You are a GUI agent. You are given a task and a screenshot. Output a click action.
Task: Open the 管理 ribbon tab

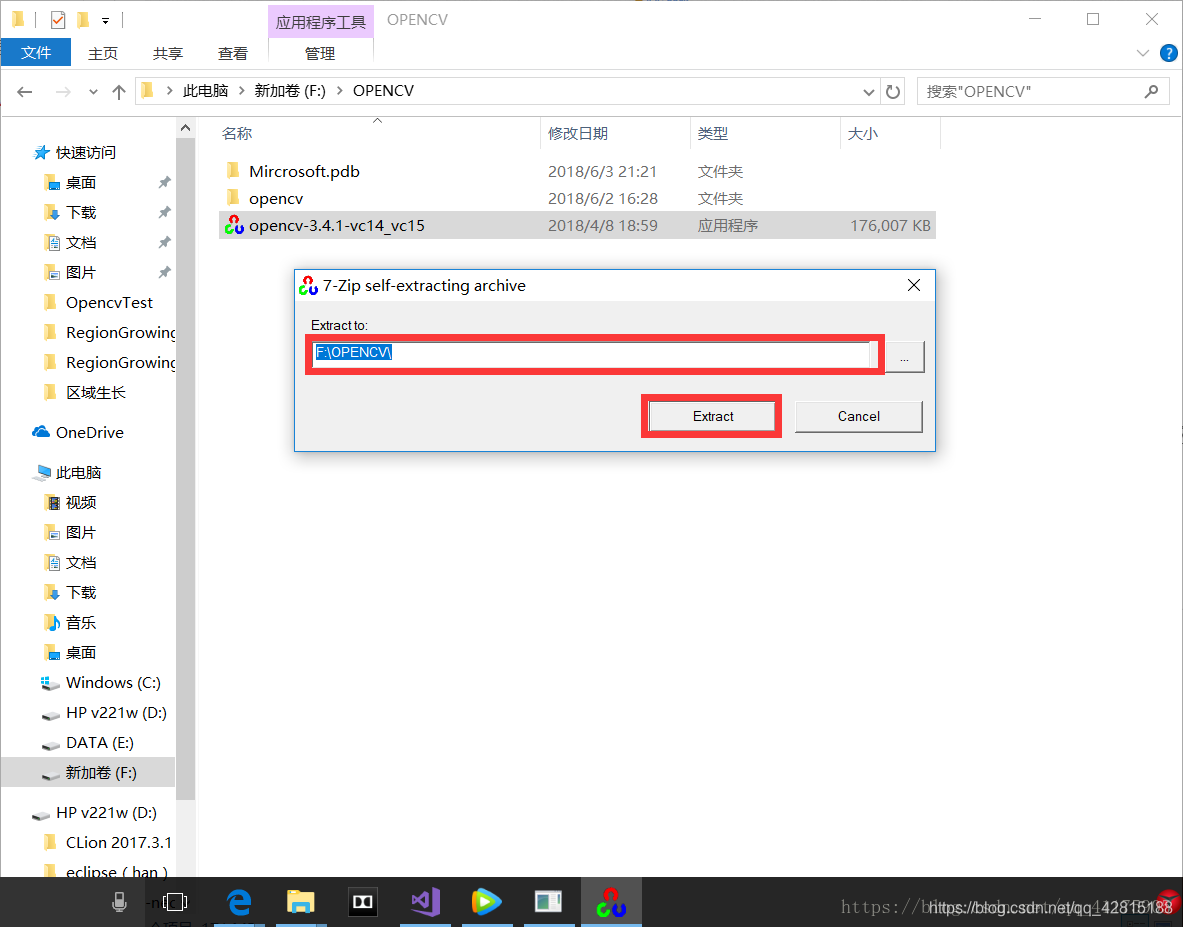[x=320, y=54]
